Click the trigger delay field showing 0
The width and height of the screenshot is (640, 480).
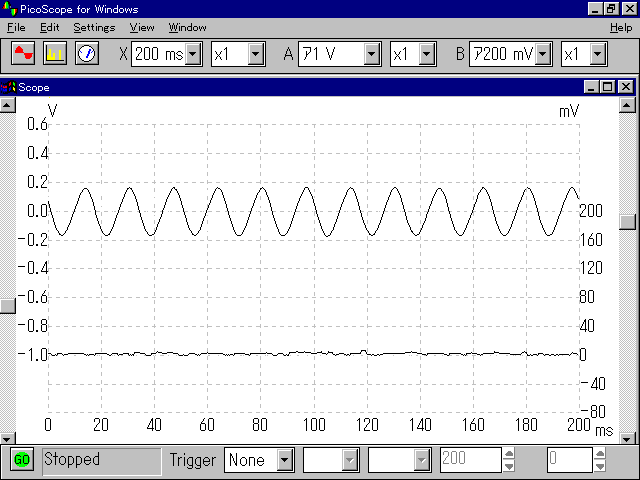pos(569,460)
